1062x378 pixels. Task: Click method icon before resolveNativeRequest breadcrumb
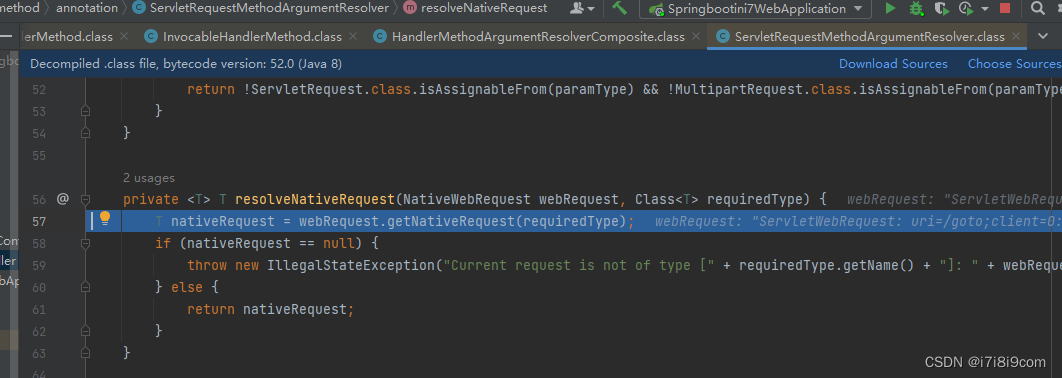(x=410, y=8)
